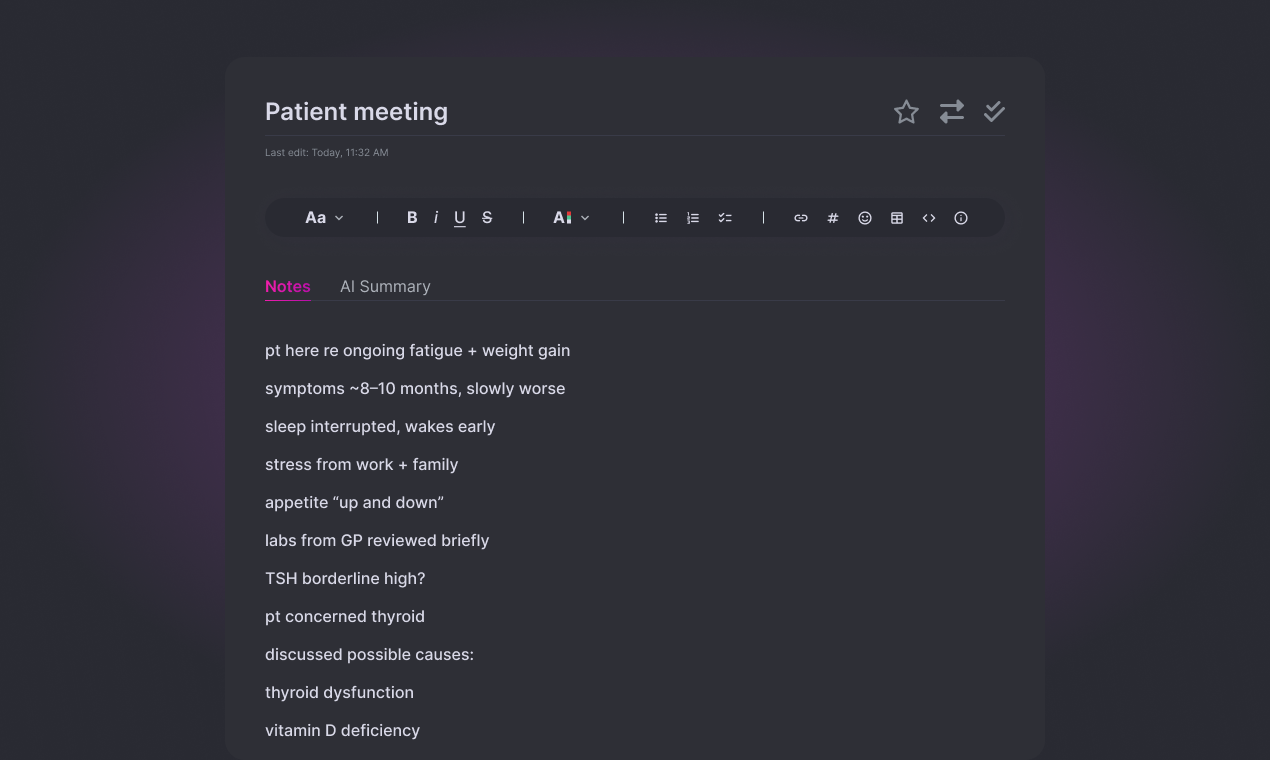The height and width of the screenshot is (760, 1270).
Task: Open the emoji picker
Action: click(x=864, y=217)
